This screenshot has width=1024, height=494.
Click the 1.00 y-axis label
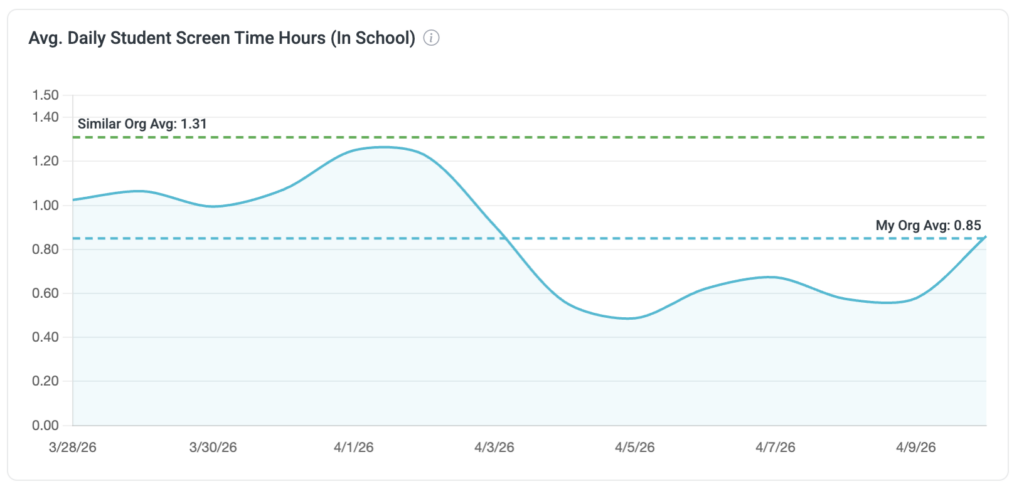pos(46,205)
